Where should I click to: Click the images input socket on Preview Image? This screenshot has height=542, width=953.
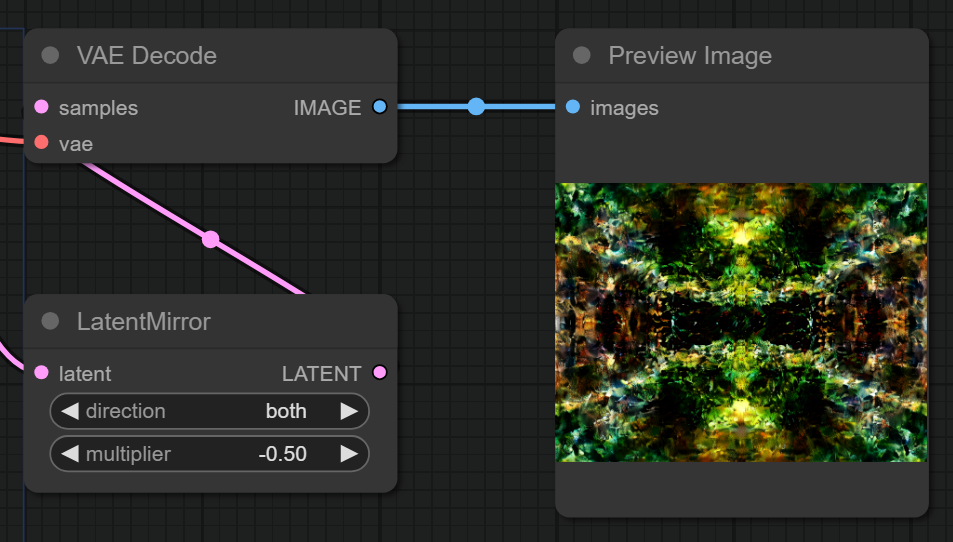pyautogui.click(x=573, y=107)
